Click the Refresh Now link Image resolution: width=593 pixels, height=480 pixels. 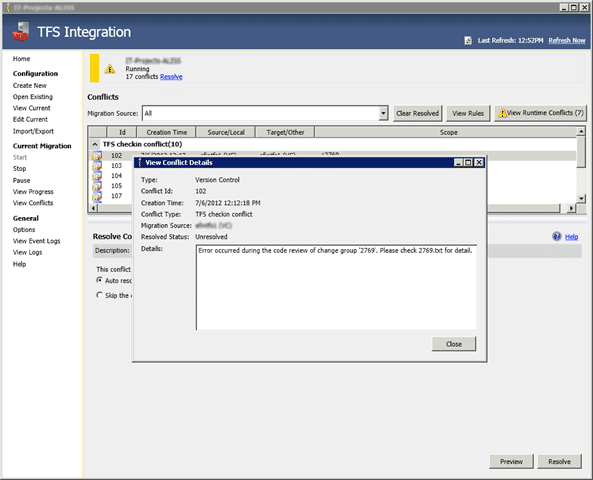(567, 40)
